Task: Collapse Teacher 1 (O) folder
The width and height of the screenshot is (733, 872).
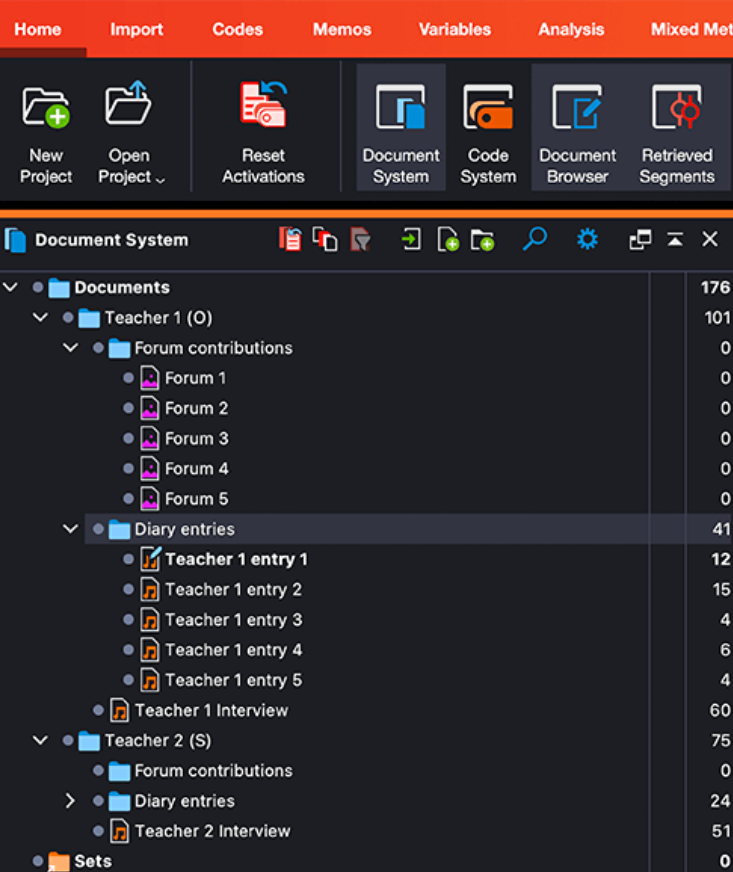Action: click(40, 317)
